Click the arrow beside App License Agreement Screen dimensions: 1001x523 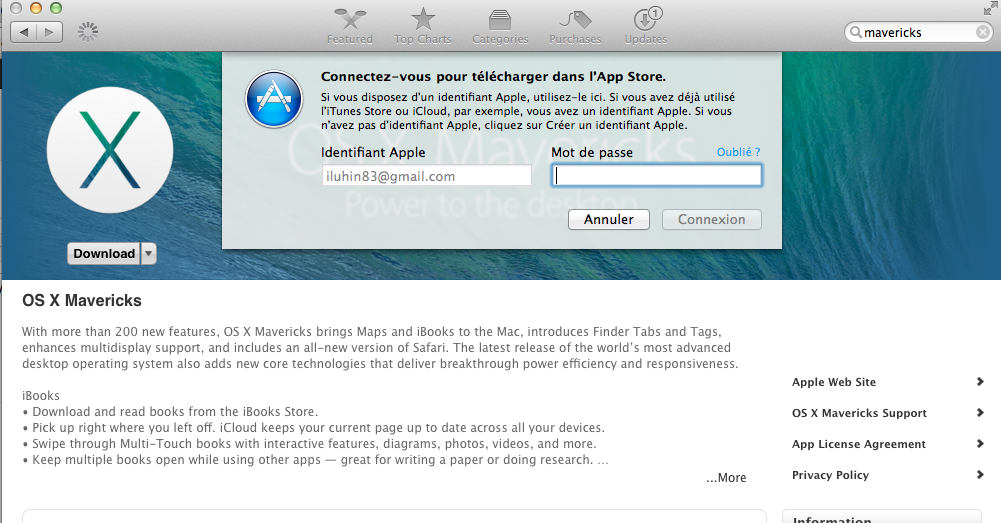tap(980, 444)
